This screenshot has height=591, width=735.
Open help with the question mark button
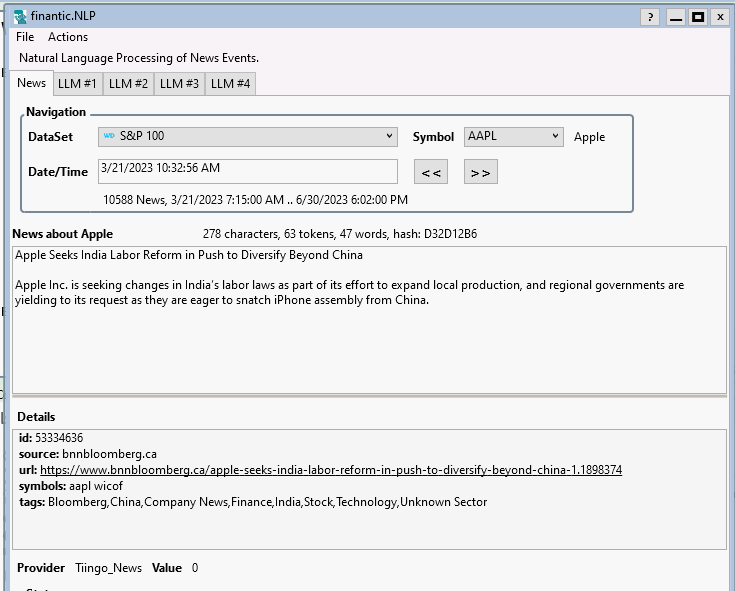tap(650, 17)
